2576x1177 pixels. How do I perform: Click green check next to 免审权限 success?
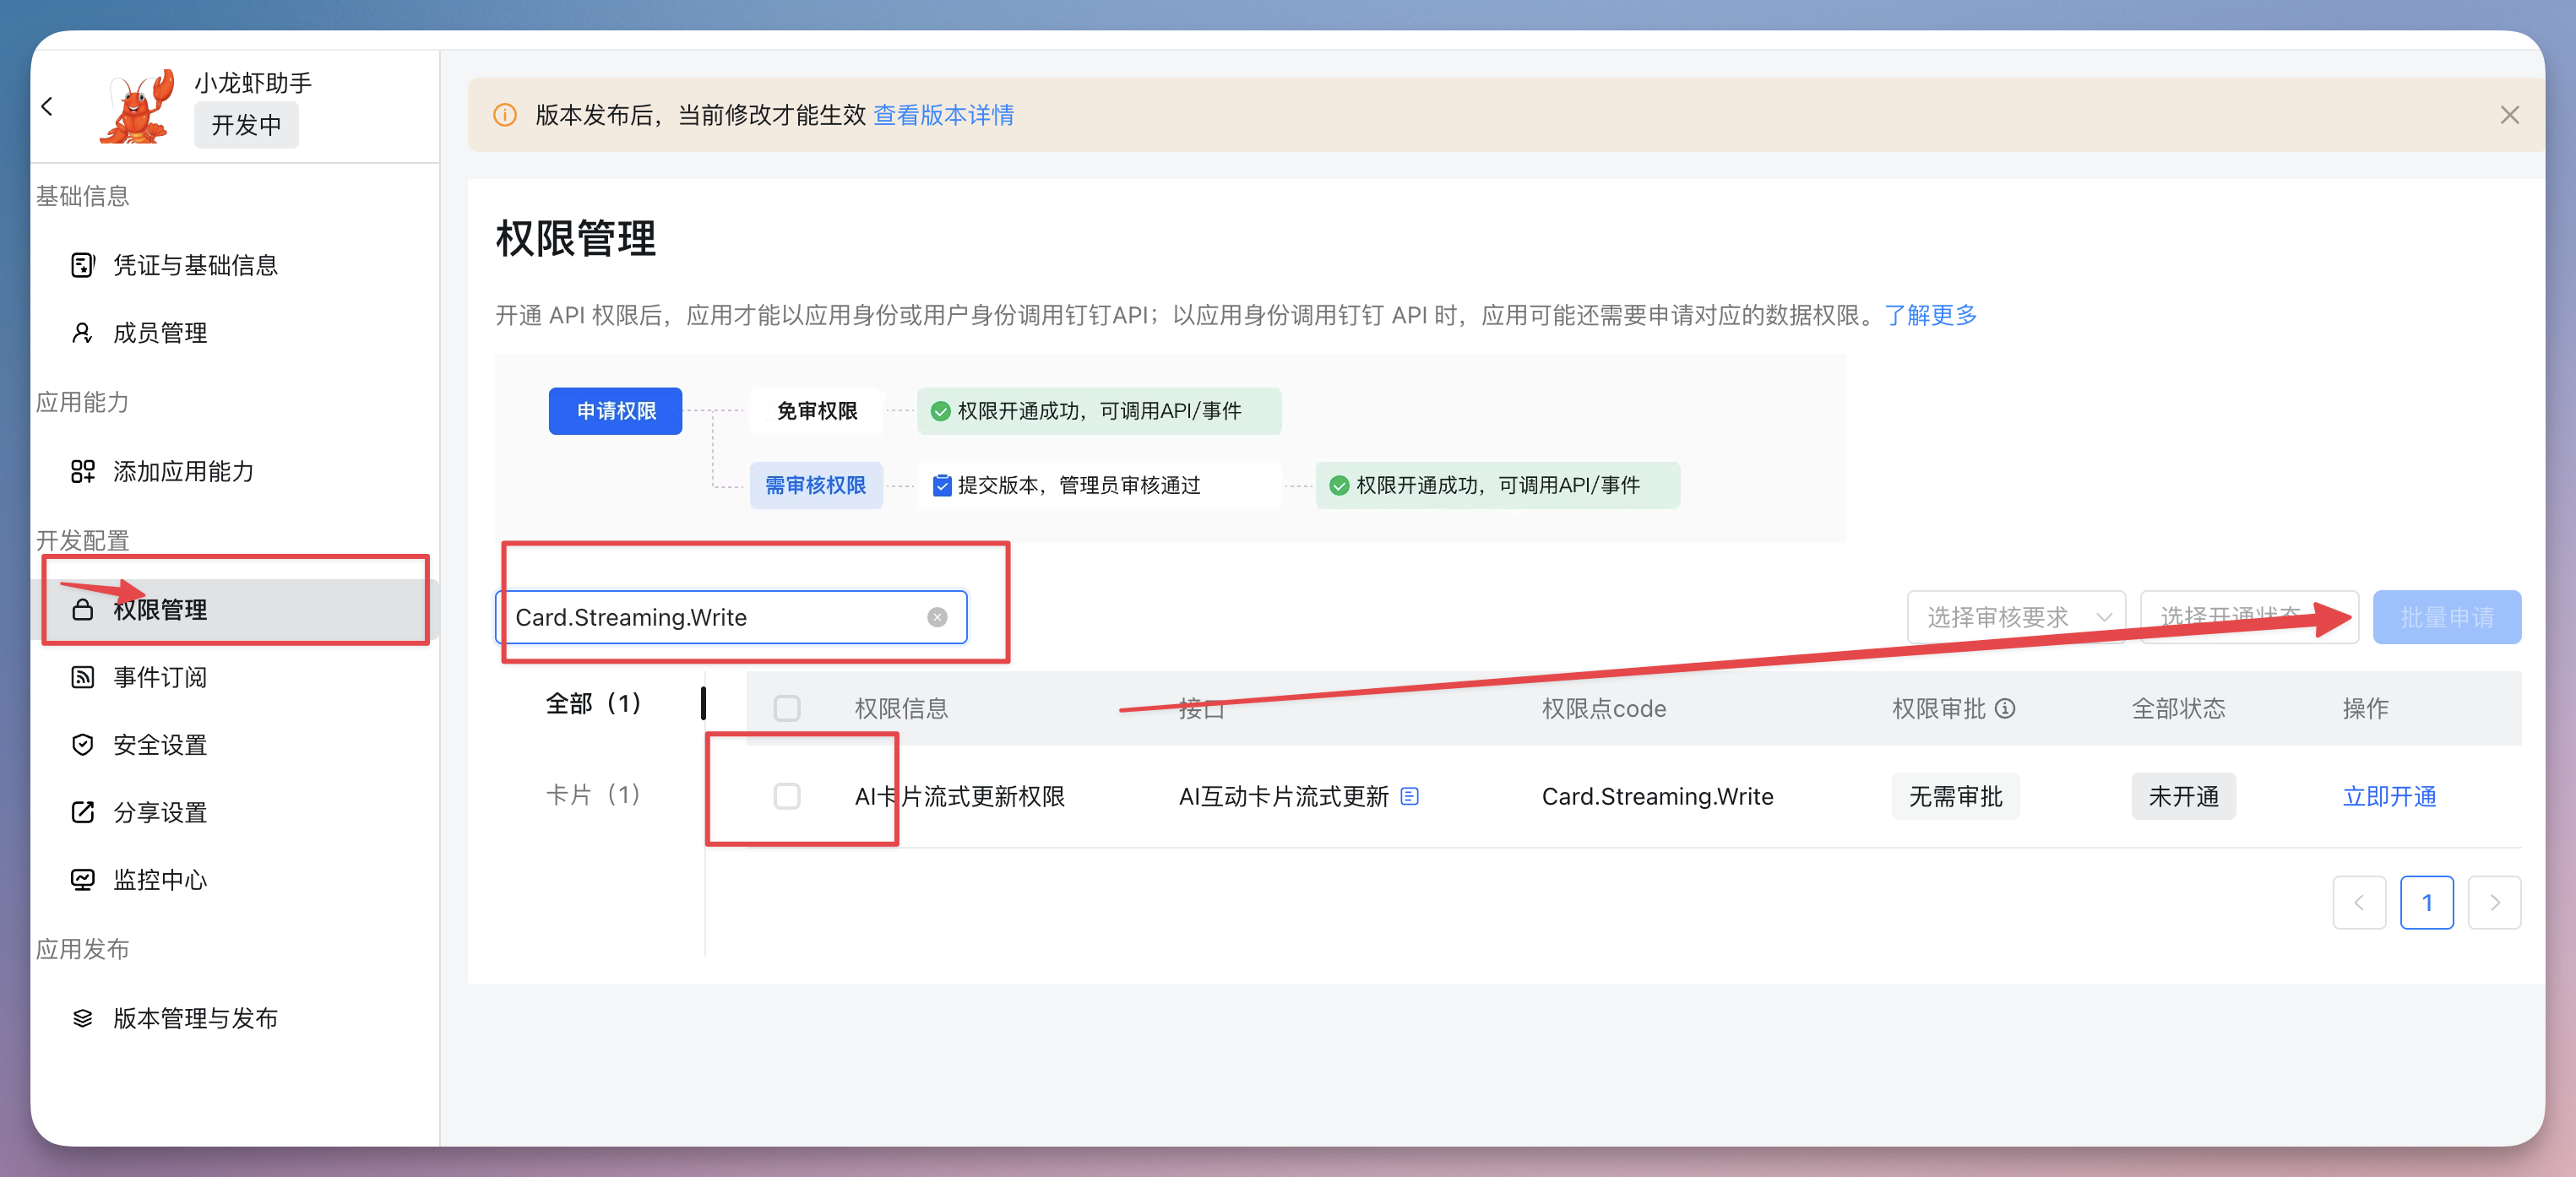[x=940, y=411]
